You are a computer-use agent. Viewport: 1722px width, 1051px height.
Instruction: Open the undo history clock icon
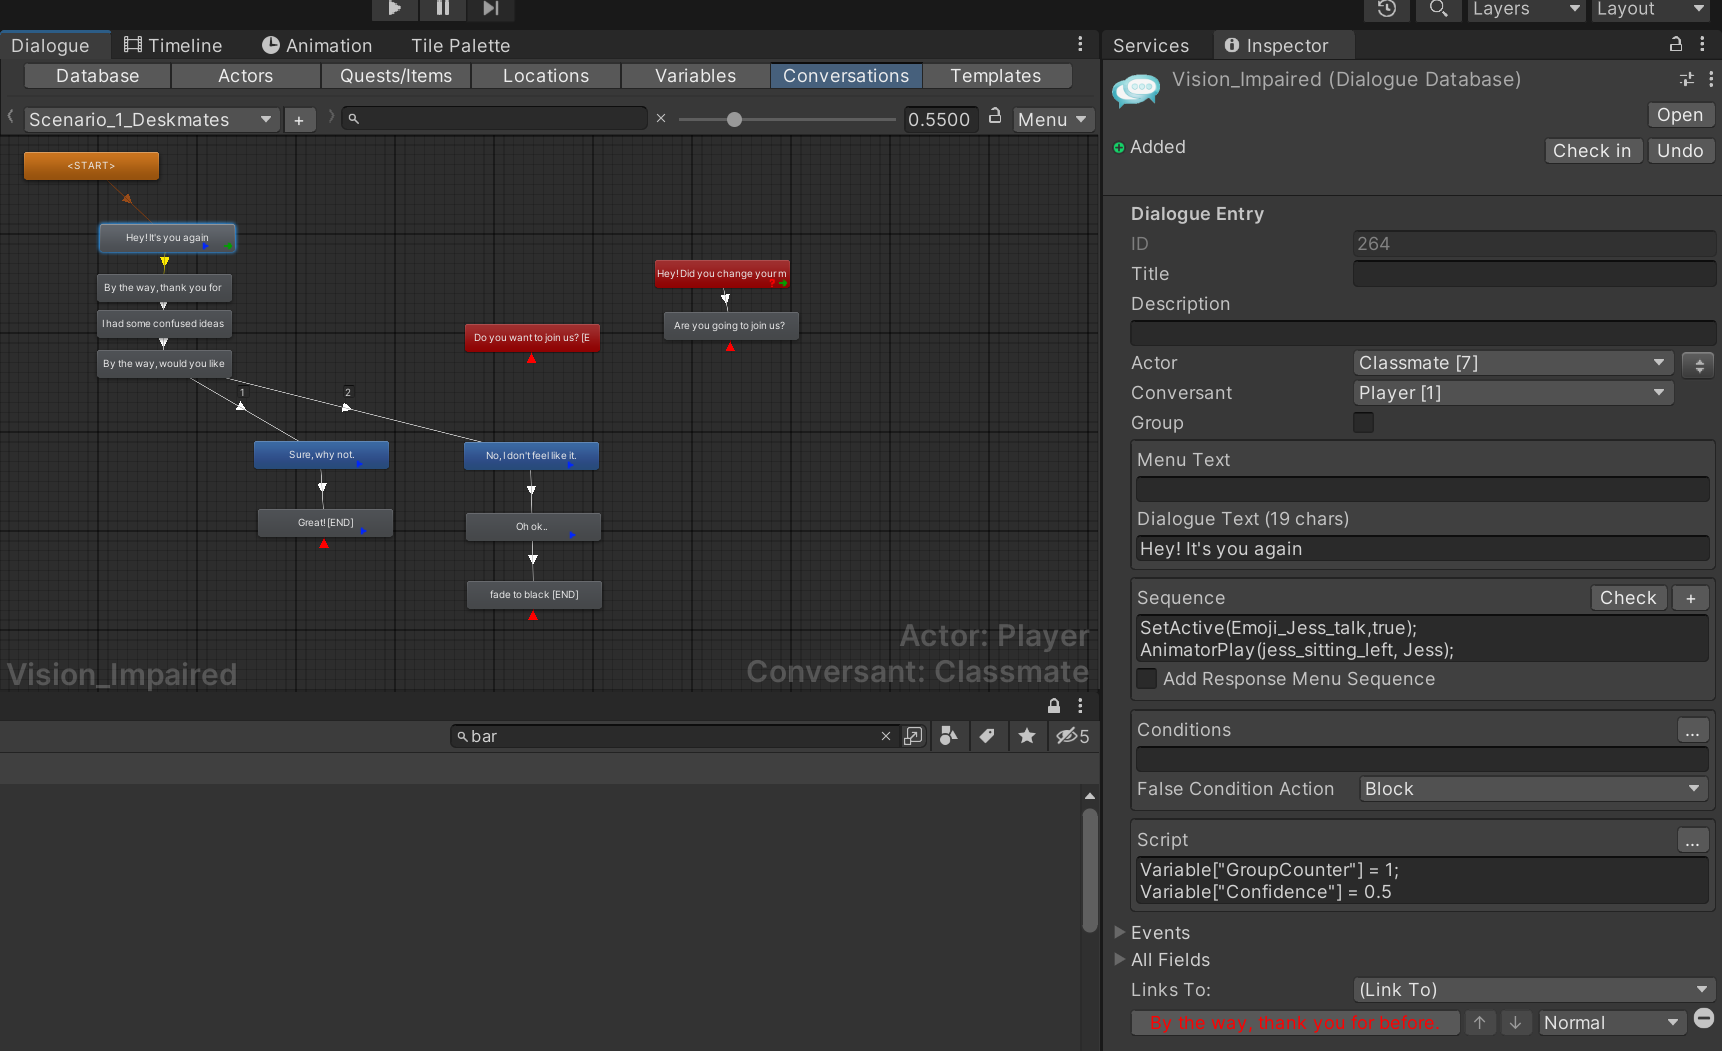tap(1387, 9)
